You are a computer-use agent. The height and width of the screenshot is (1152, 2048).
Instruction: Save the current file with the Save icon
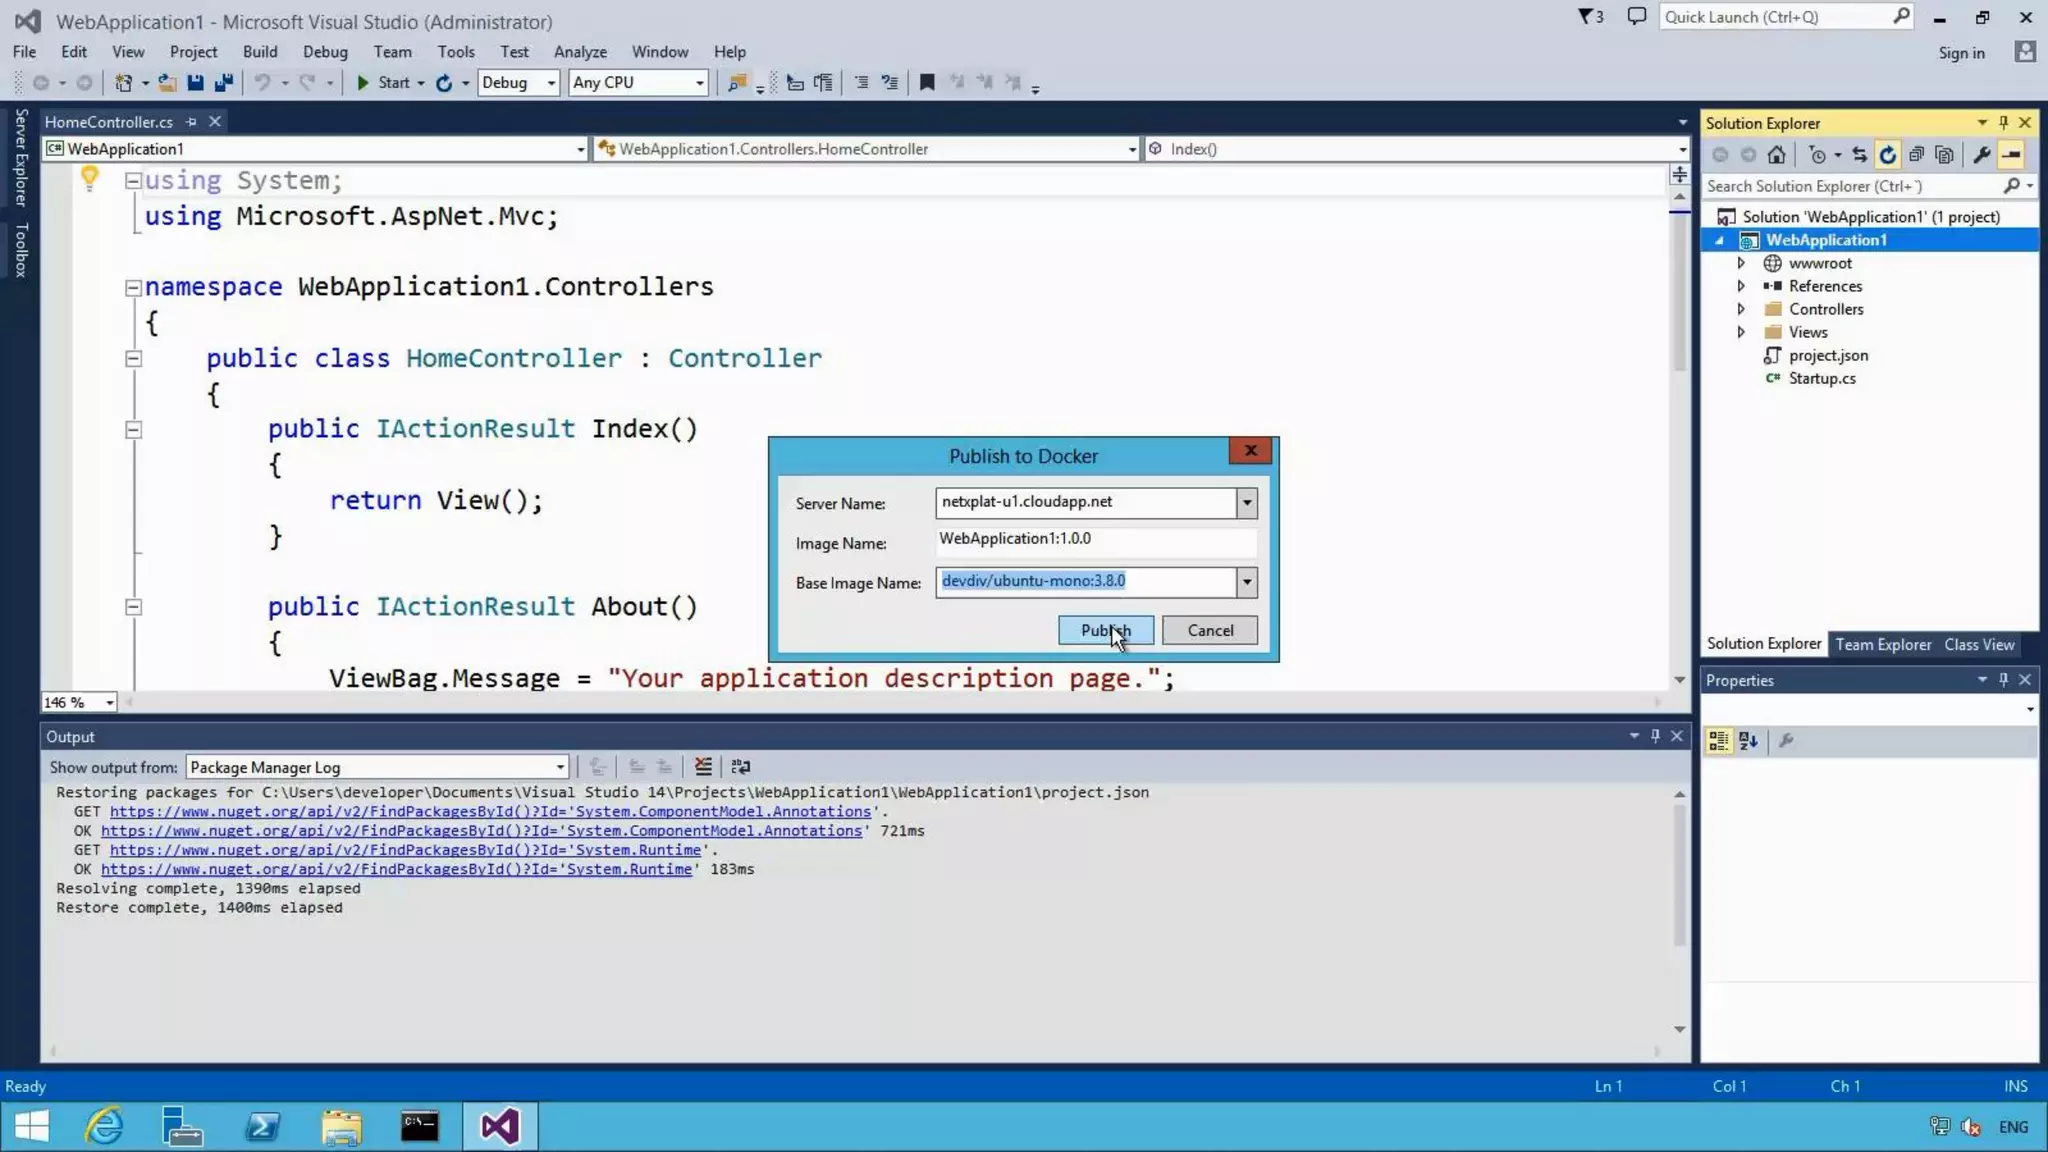point(195,83)
